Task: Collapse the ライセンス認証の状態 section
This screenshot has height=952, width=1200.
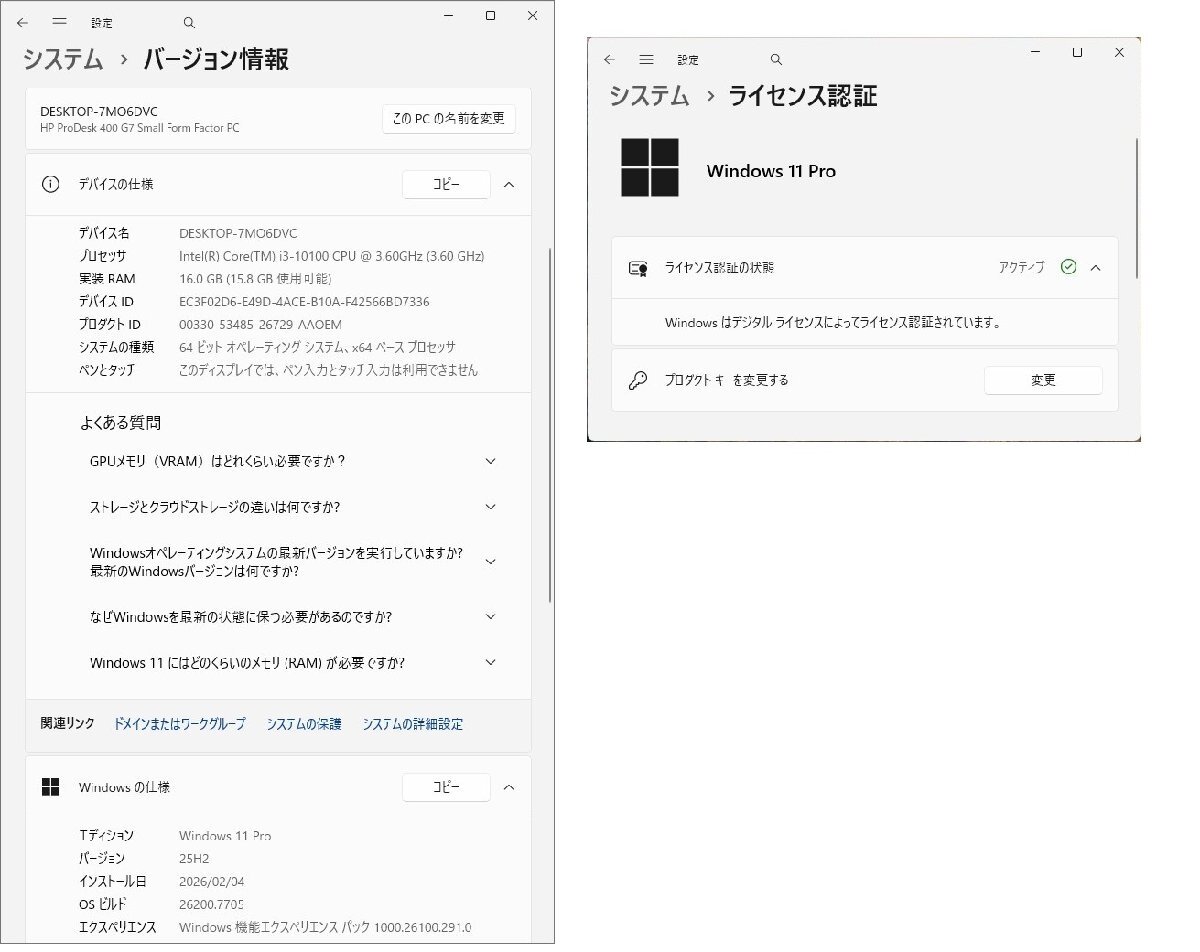Action: (1097, 267)
